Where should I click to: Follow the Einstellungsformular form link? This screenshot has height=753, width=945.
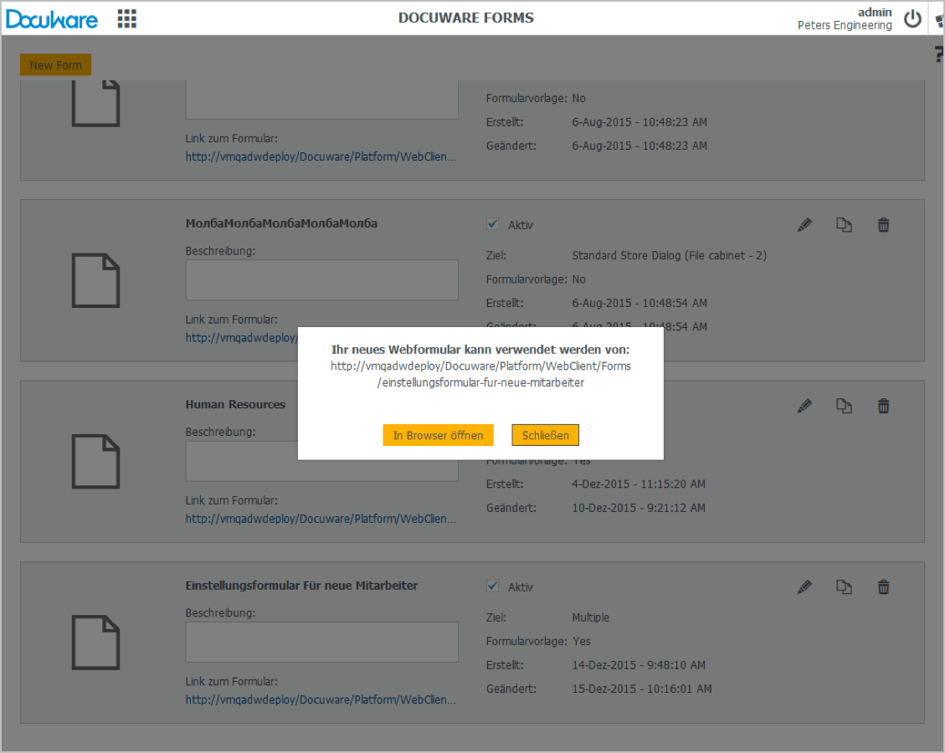(320, 700)
